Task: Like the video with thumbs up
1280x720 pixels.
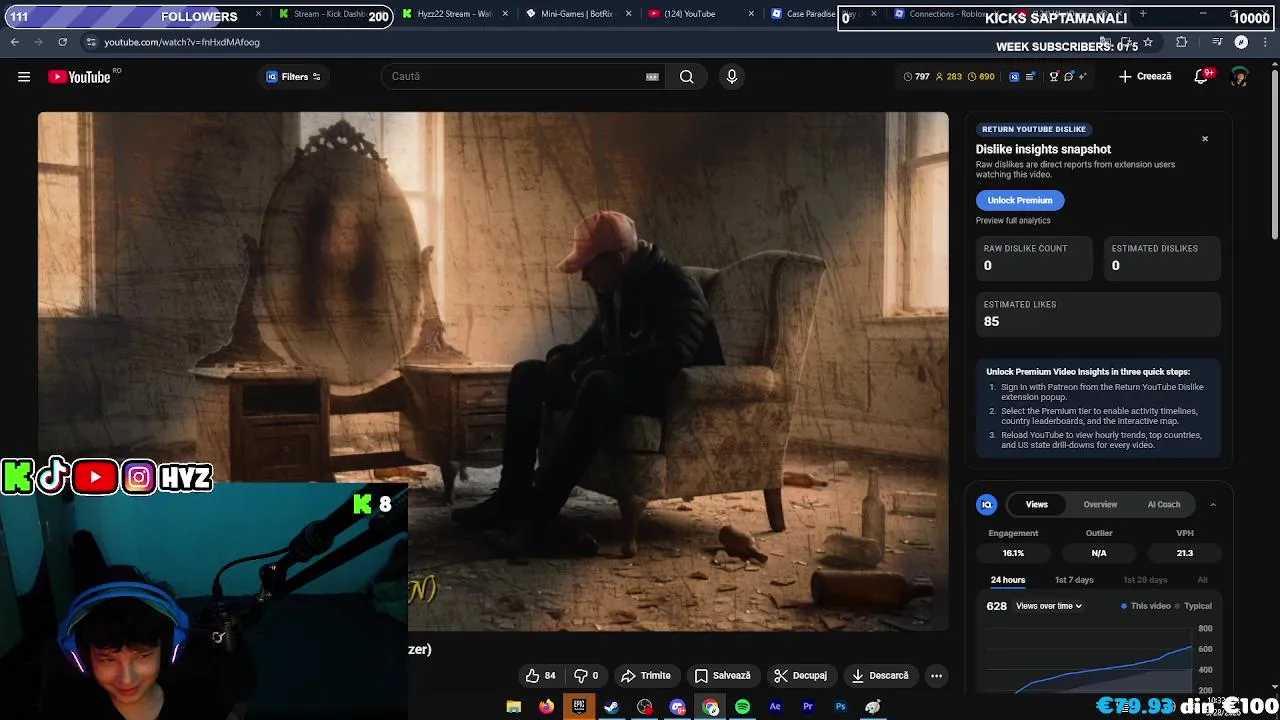Action: (x=541, y=676)
